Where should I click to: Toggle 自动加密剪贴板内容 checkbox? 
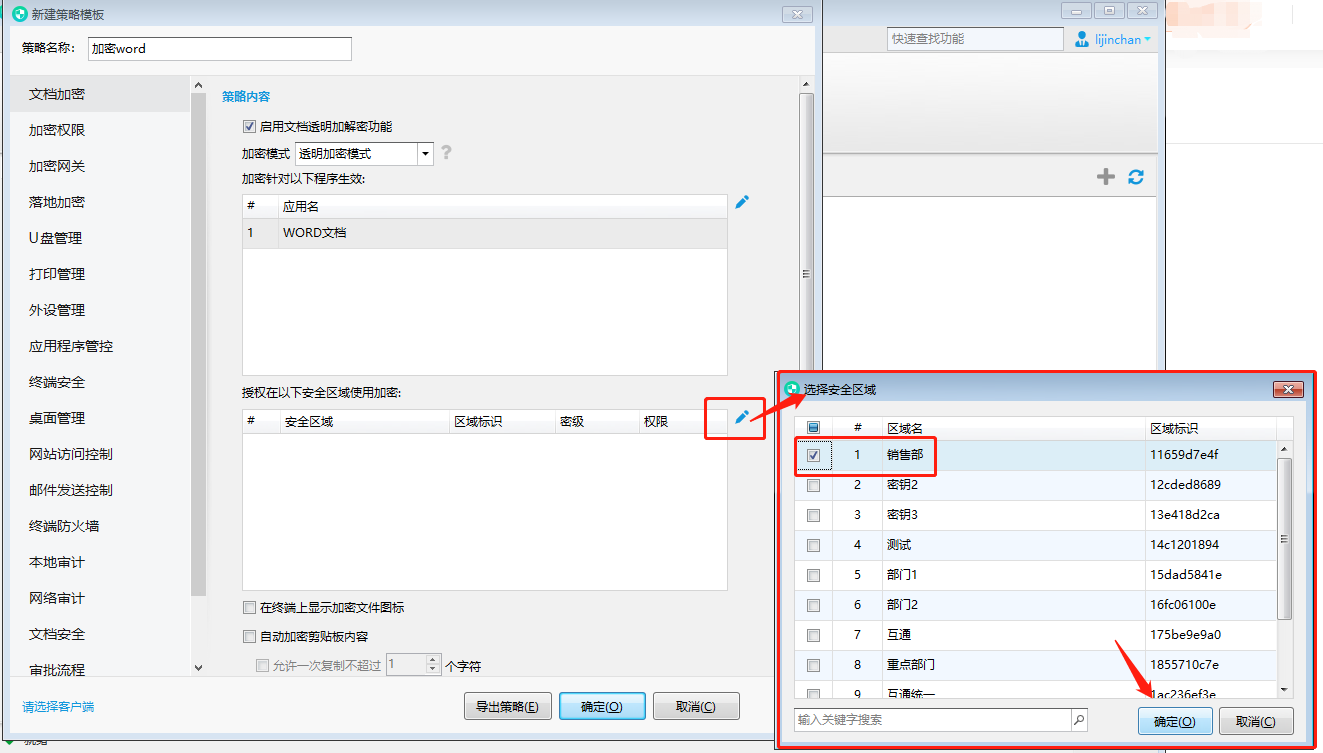pyautogui.click(x=249, y=637)
